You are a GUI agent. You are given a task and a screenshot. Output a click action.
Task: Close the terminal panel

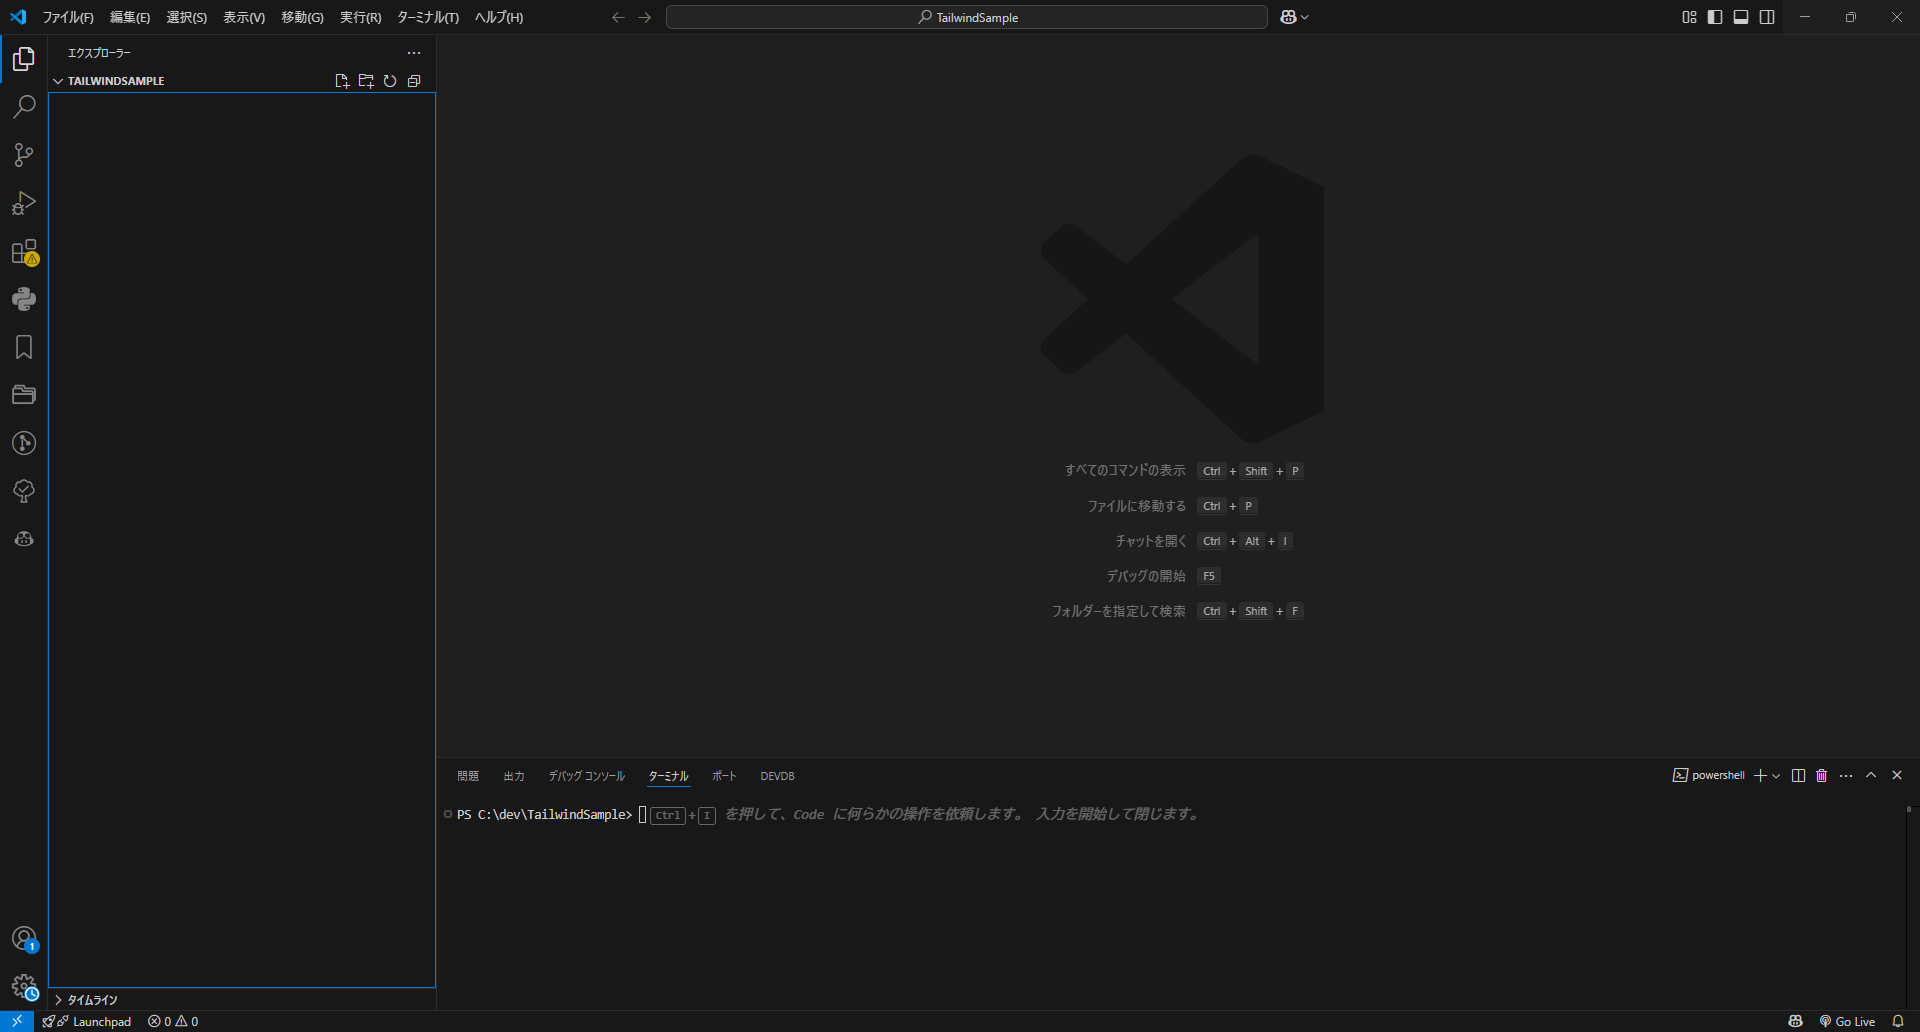[x=1897, y=775]
